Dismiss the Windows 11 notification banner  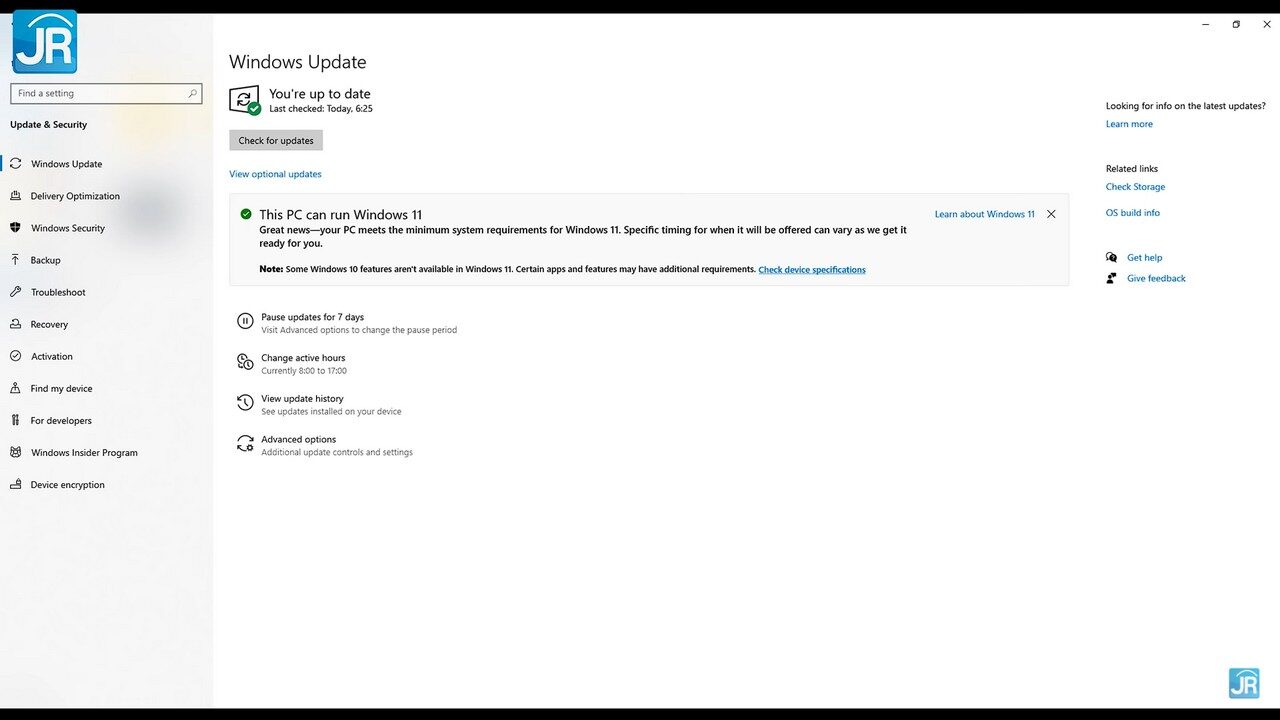click(1051, 214)
